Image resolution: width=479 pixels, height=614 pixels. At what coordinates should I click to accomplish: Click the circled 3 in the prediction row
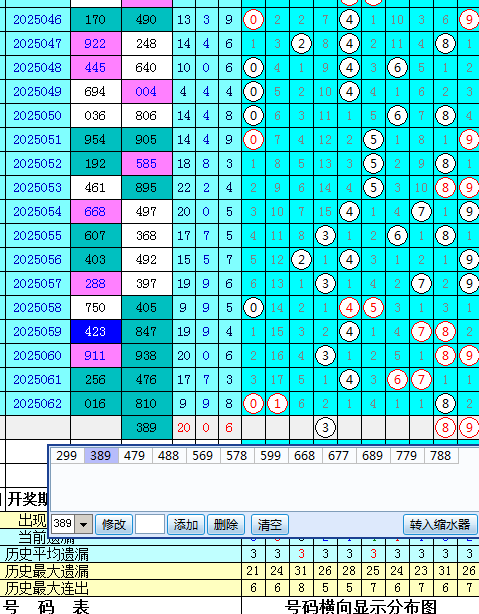coord(325,428)
